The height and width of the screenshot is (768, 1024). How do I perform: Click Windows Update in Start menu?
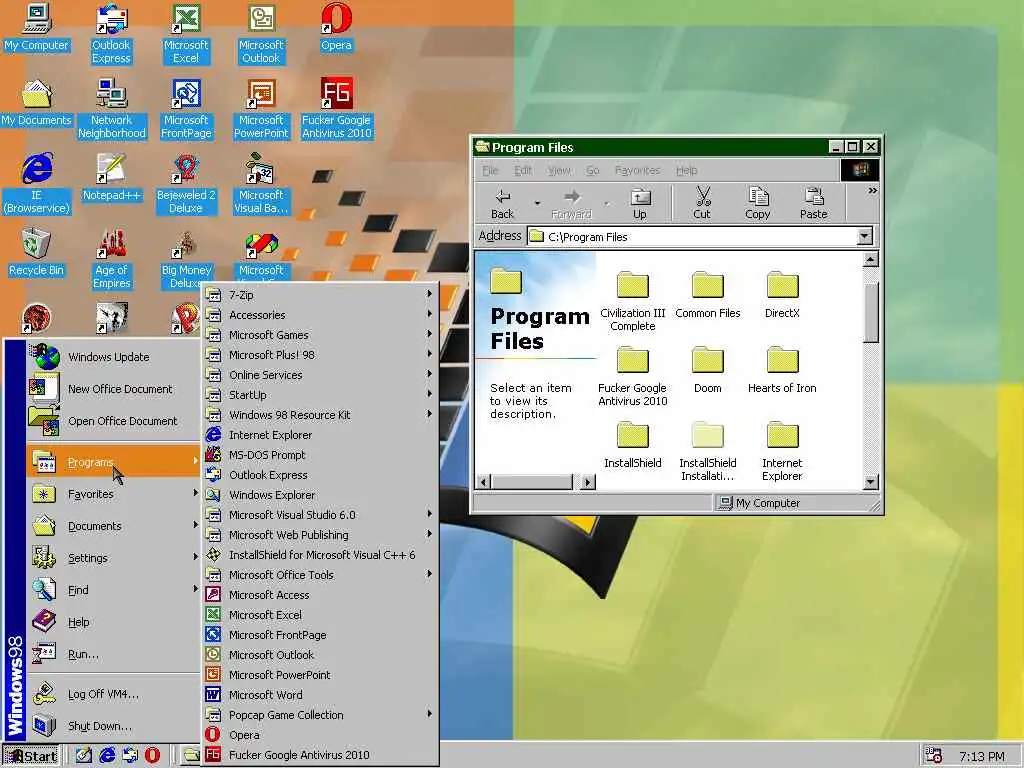point(114,357)
